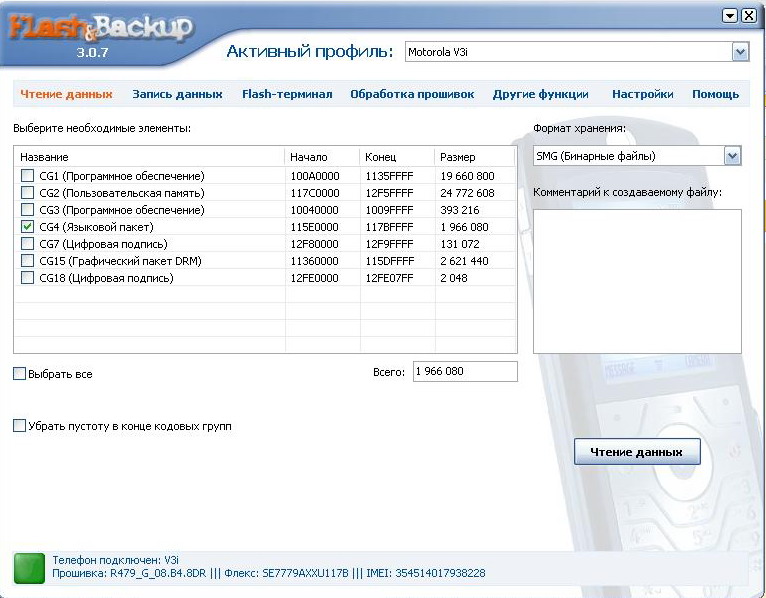The height and width of the screenshot is (598, 766).
Task: Sort by Начало column header
Action: [x=322, y=157]
